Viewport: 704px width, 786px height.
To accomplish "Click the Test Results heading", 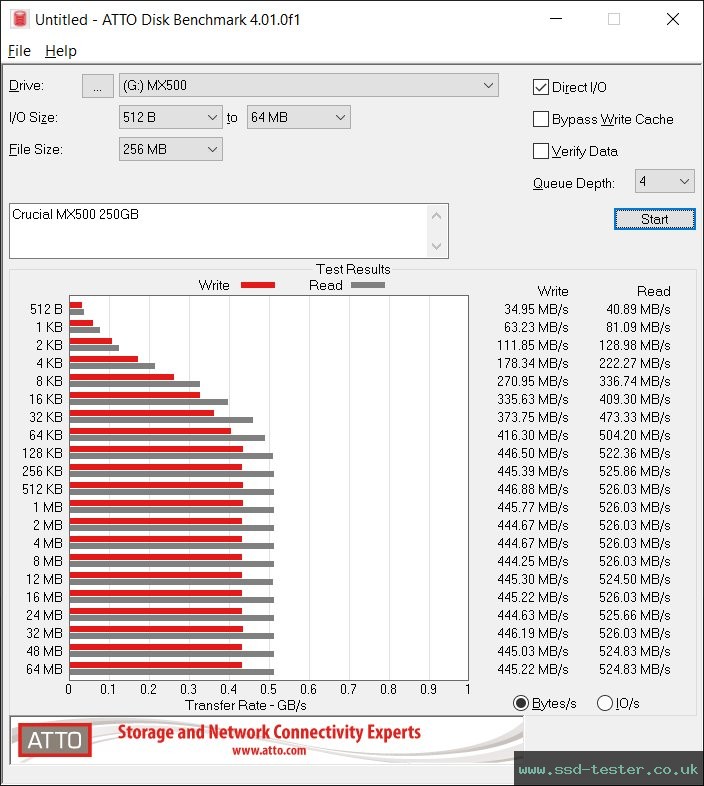I will click(x=353, y=270).
